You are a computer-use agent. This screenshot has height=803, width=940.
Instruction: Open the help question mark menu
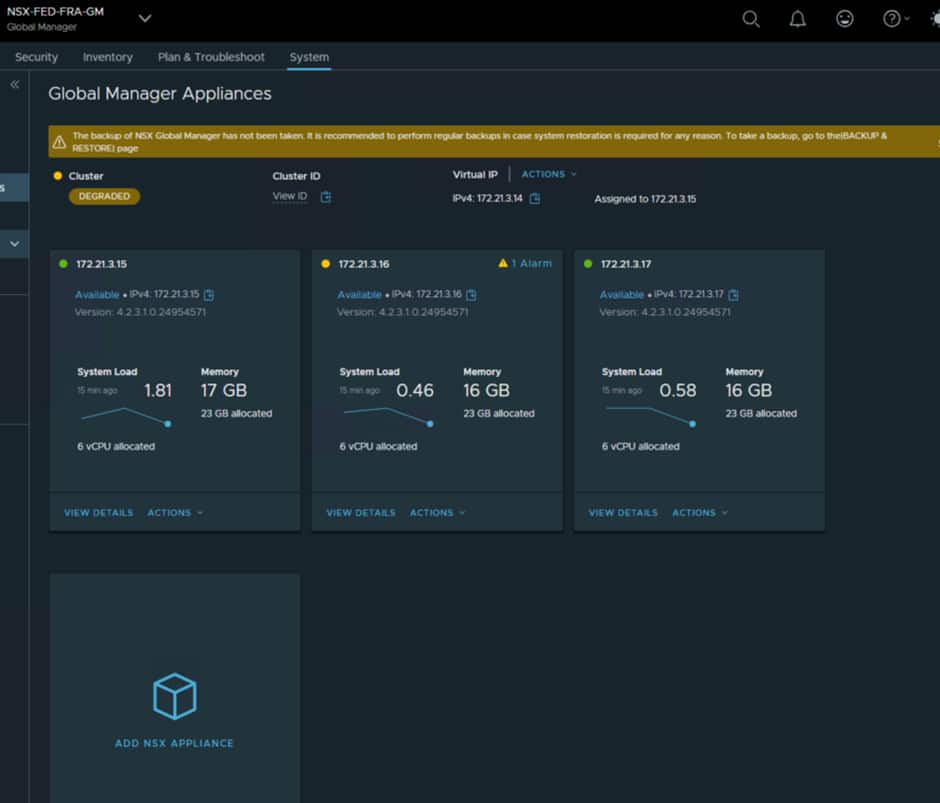pos(895,19)
